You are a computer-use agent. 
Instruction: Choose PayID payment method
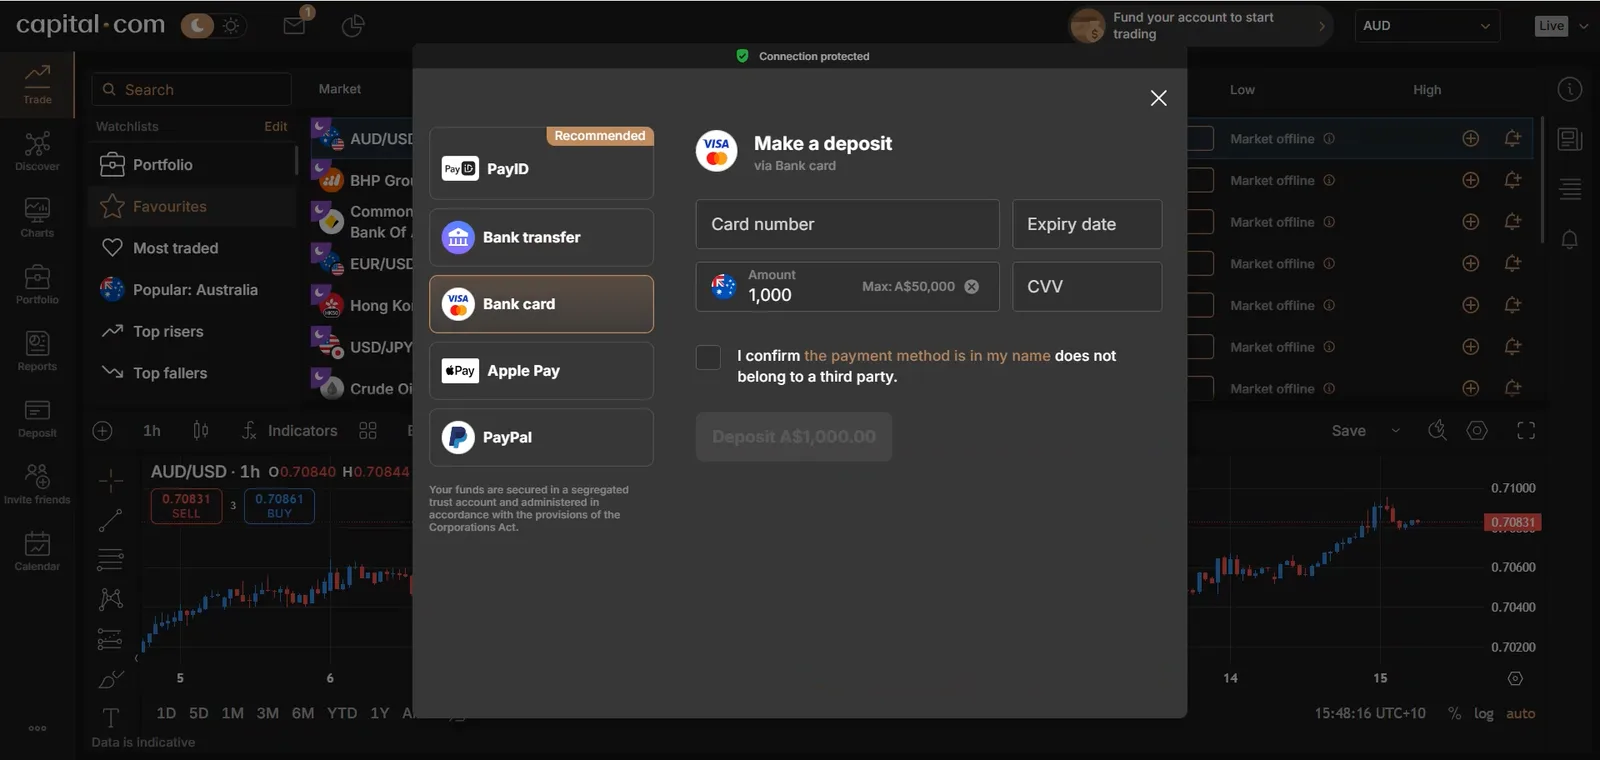tap(541, 164)
